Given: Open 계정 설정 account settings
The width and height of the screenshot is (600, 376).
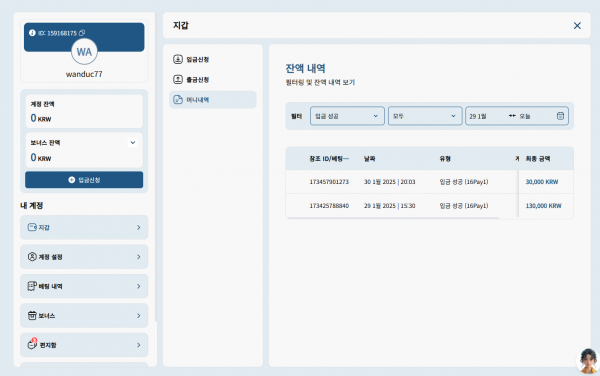Looking at the screenshot, I should tap(84, 257).
